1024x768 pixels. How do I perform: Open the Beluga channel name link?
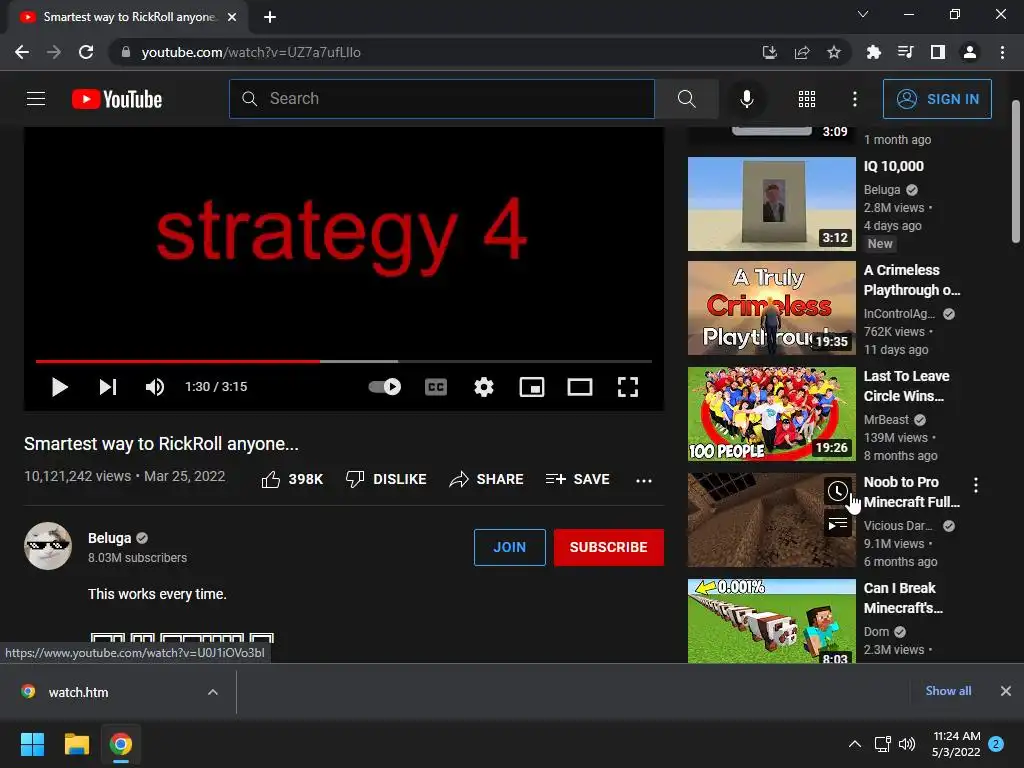[x=109, y=538]
